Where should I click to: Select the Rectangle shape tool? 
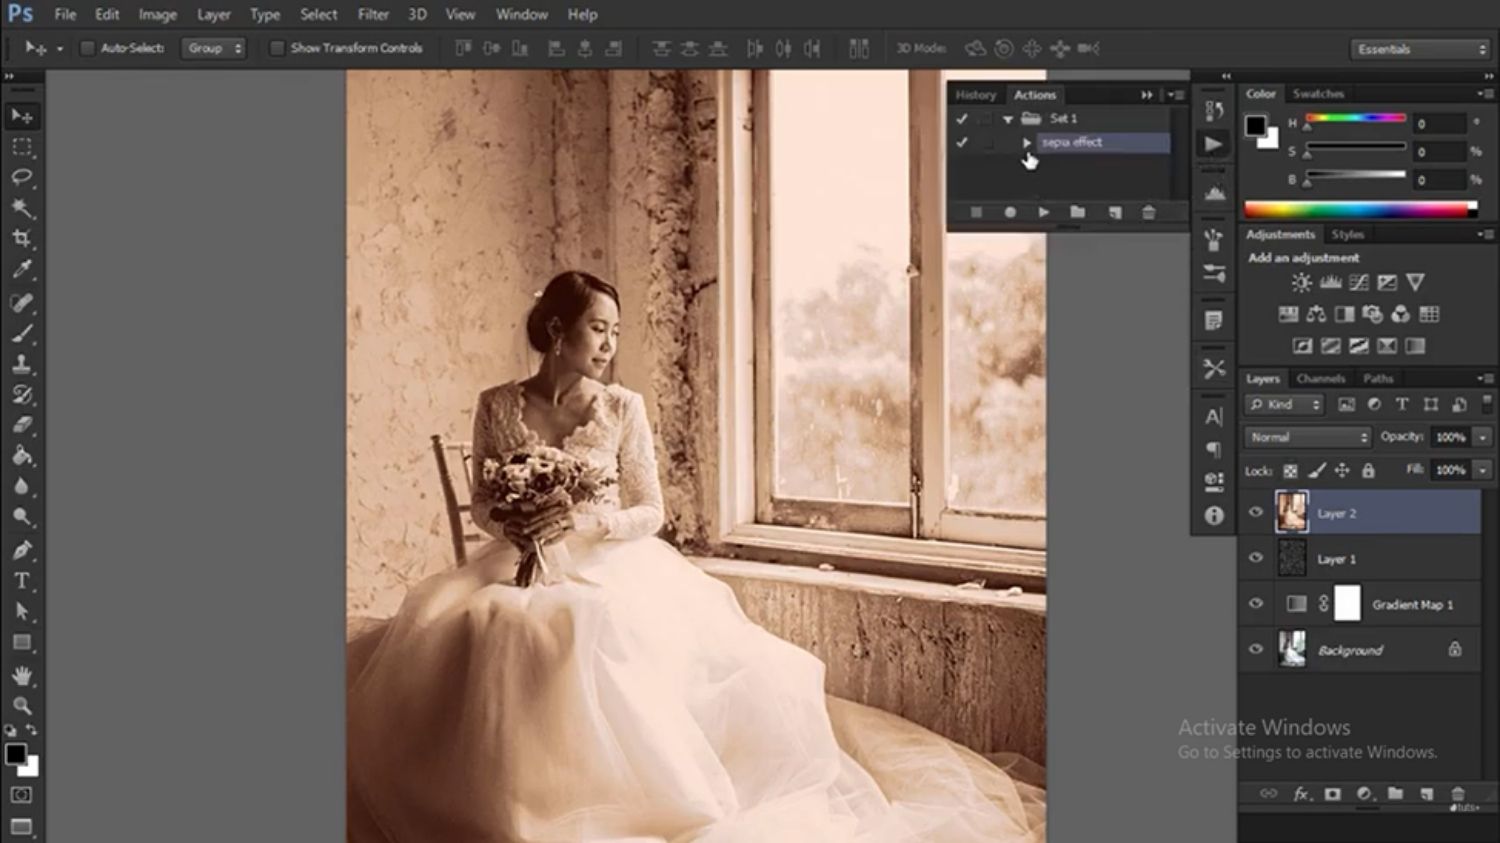click(22, 643)
